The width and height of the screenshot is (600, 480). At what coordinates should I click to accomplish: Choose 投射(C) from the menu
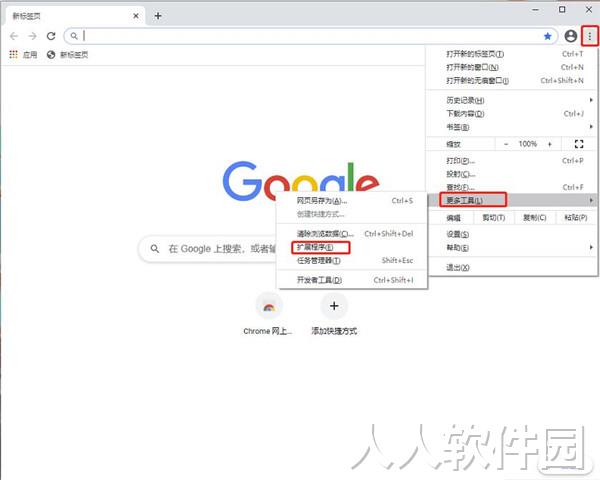click(x=512, y=174)
